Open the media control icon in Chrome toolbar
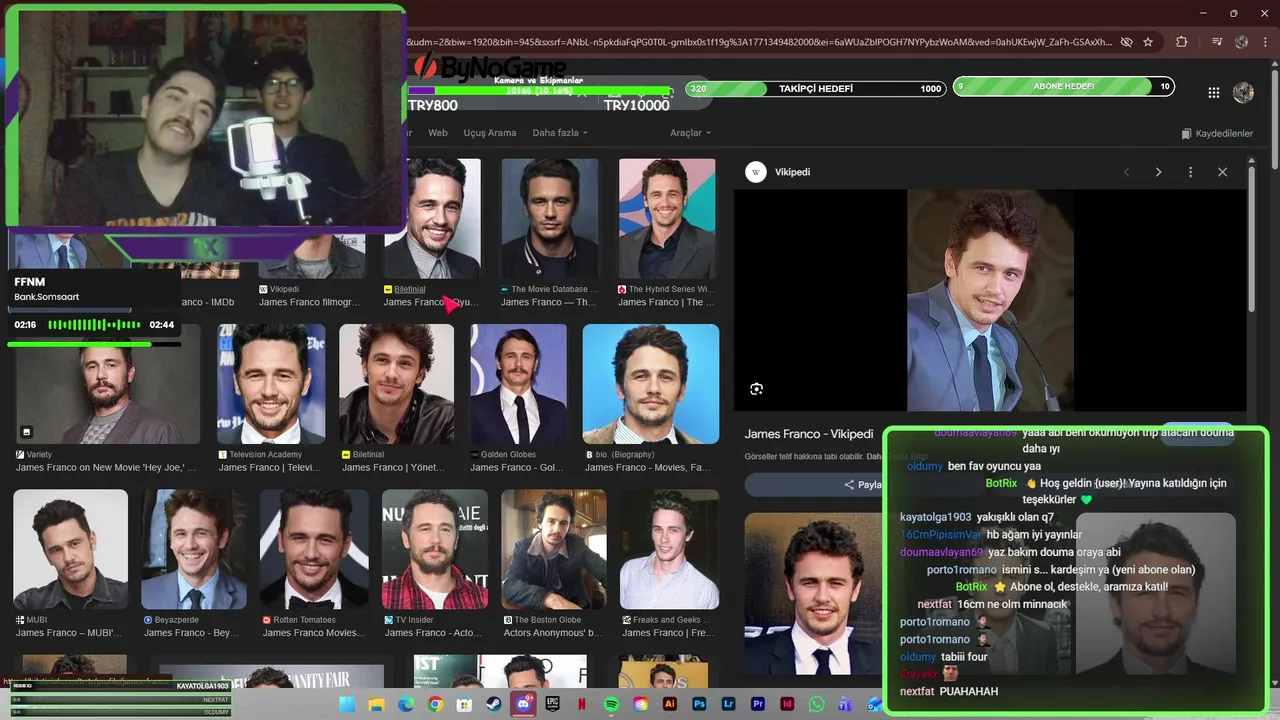 (1216, 42)
